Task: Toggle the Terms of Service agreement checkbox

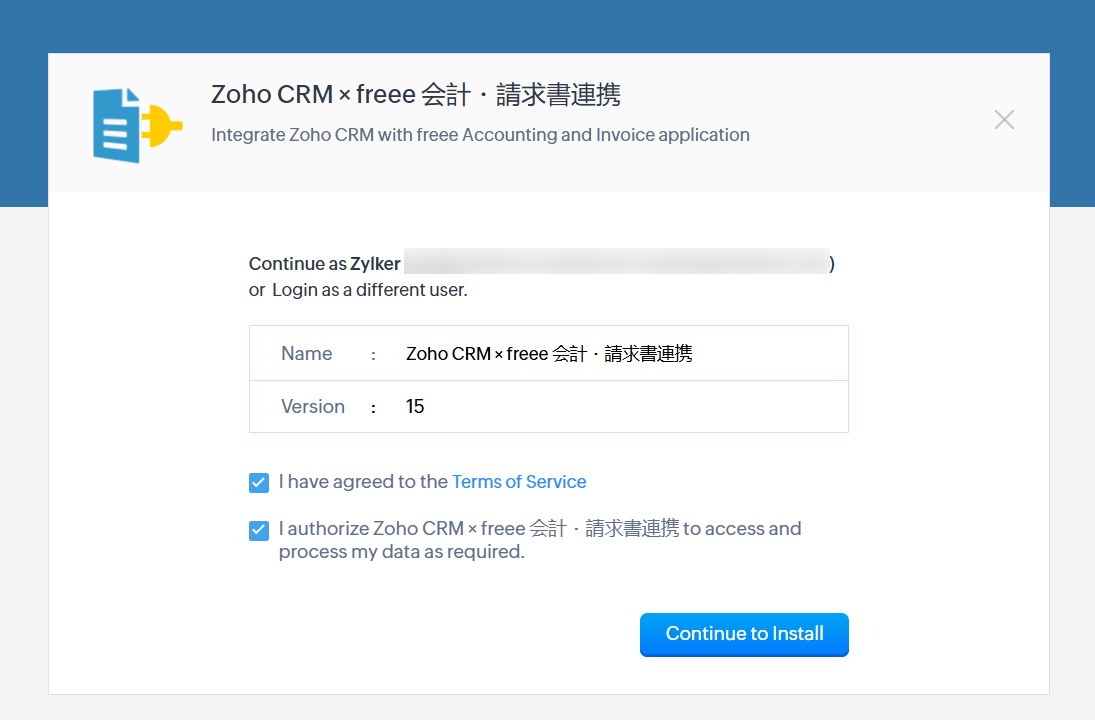Action: click(x=259, y=483)
